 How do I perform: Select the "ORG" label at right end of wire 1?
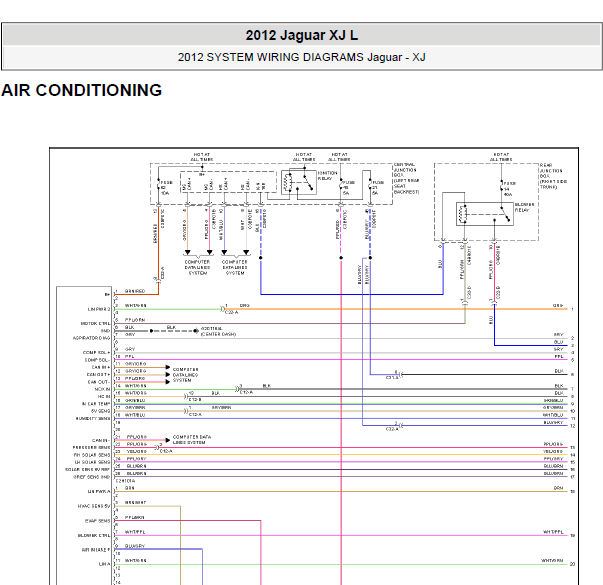point(558,305)
